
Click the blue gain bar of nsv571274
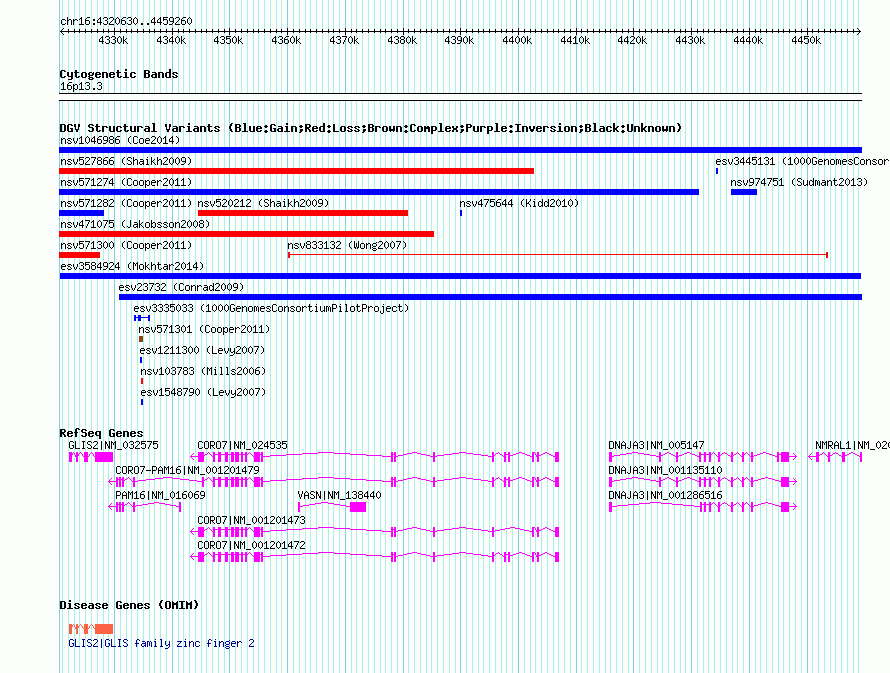click(x=379, y=192)
